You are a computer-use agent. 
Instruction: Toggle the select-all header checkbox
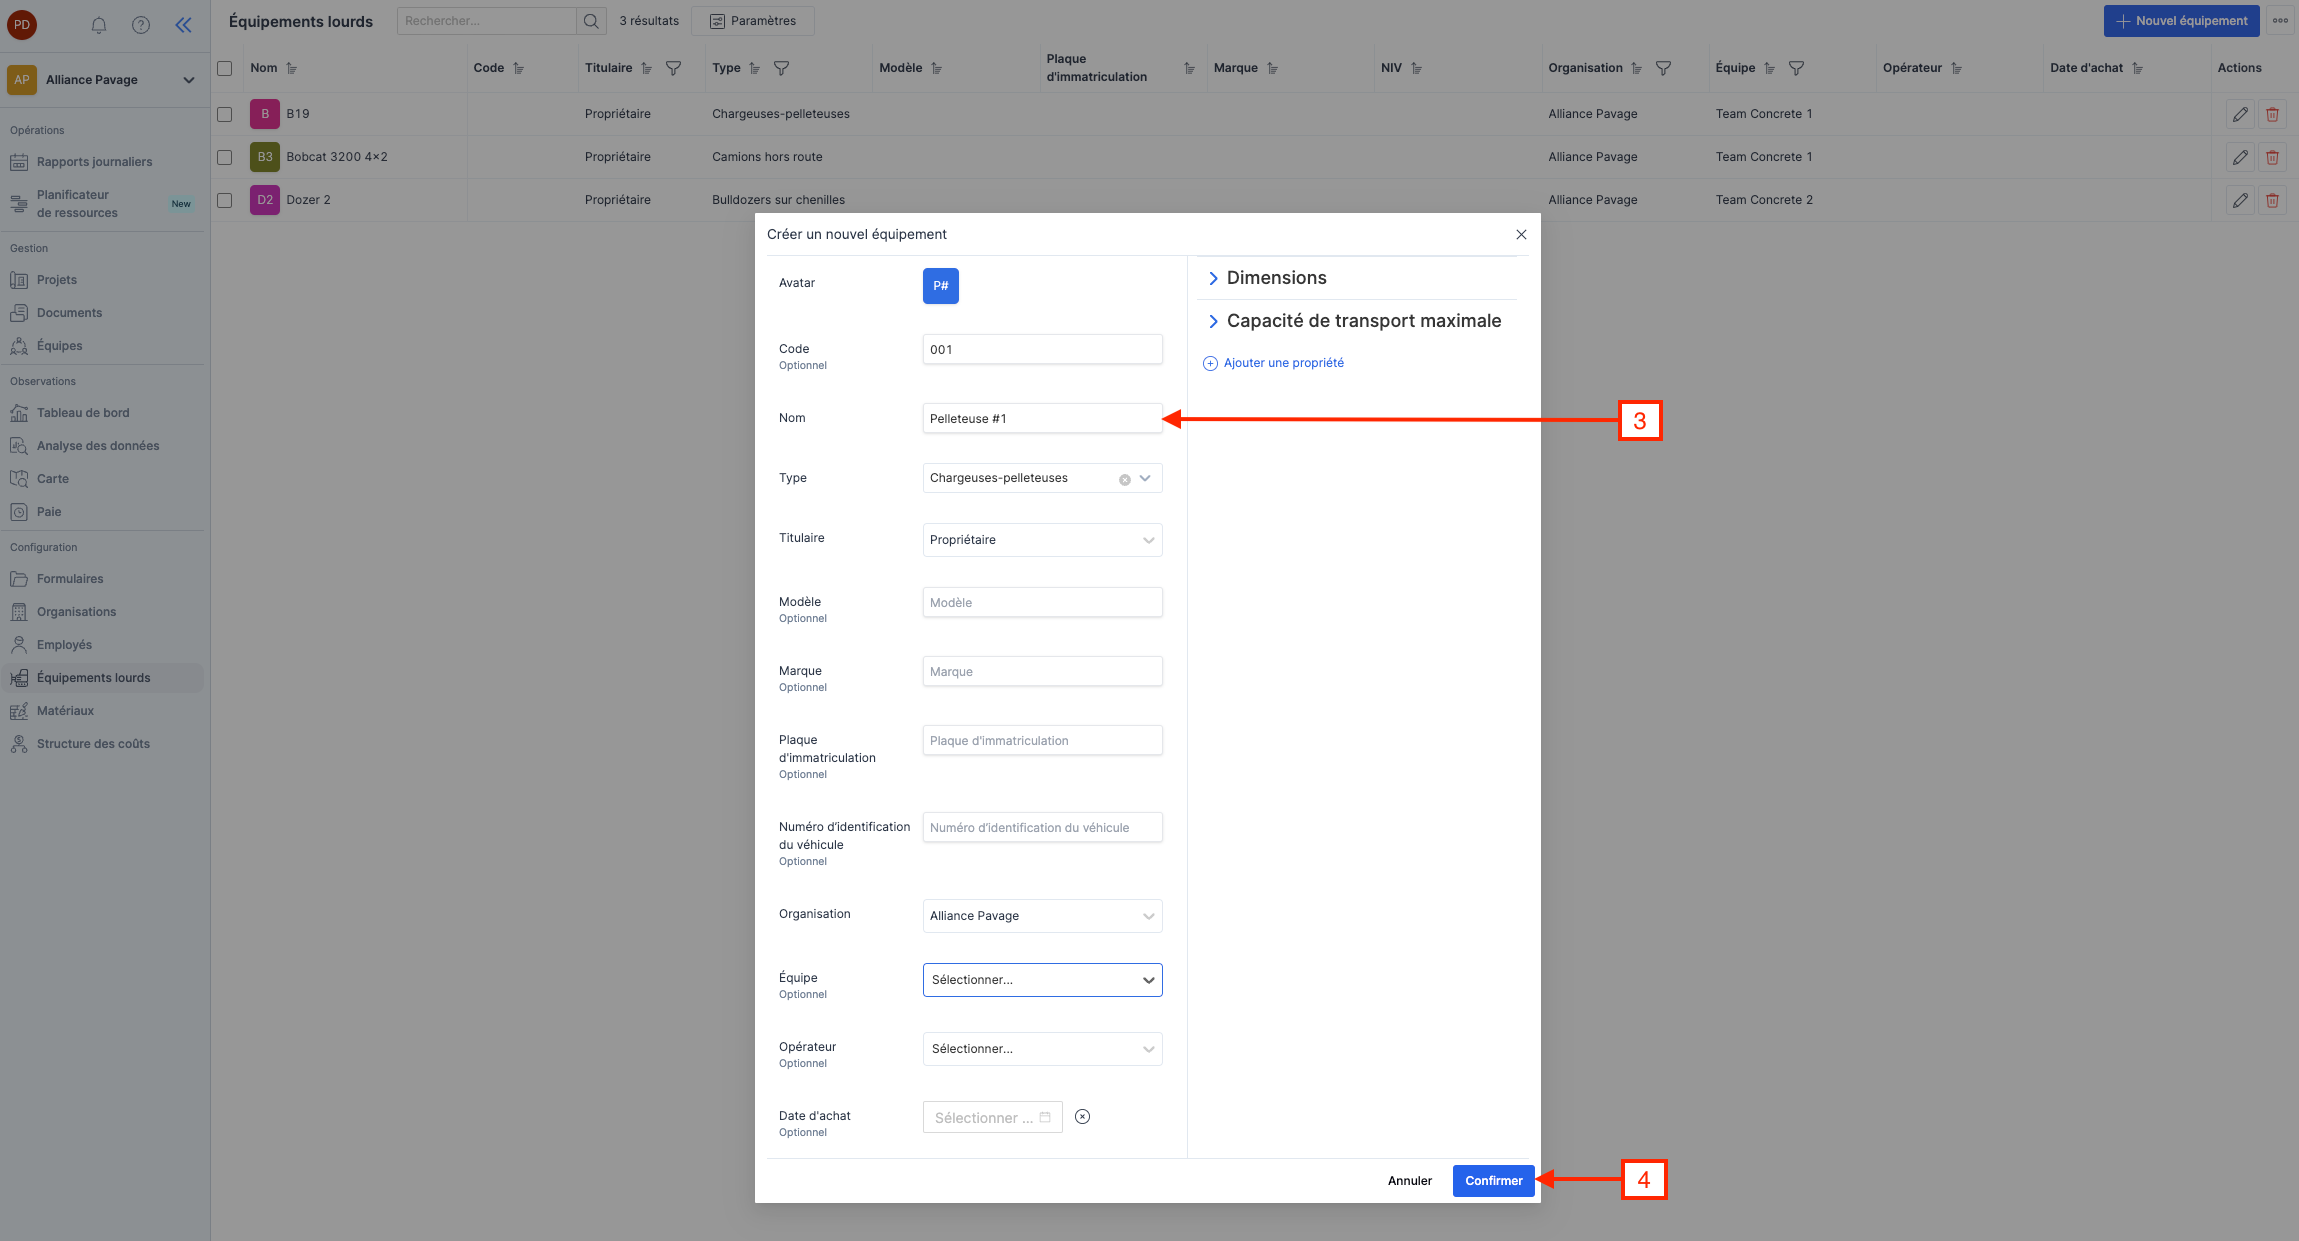[225, 68]
